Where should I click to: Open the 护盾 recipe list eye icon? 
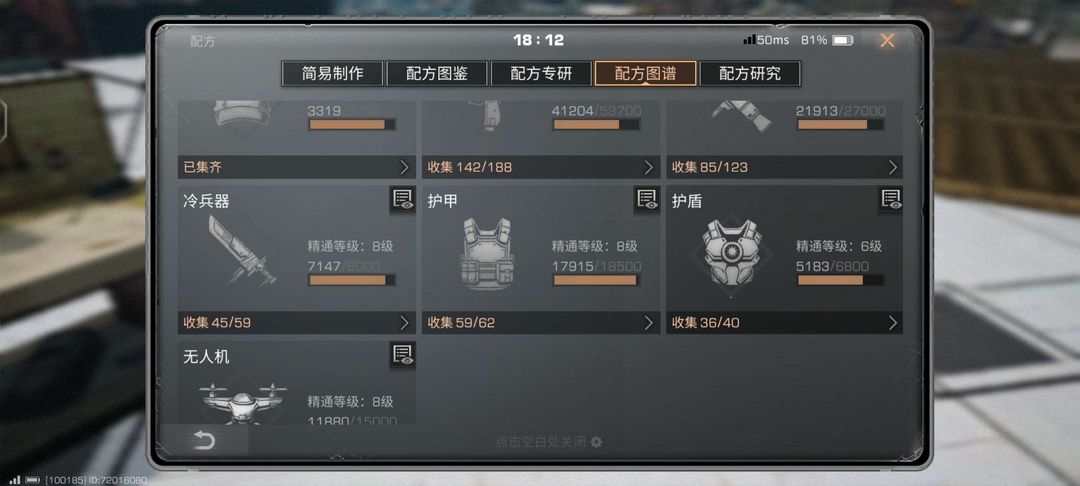coord(891,200)
